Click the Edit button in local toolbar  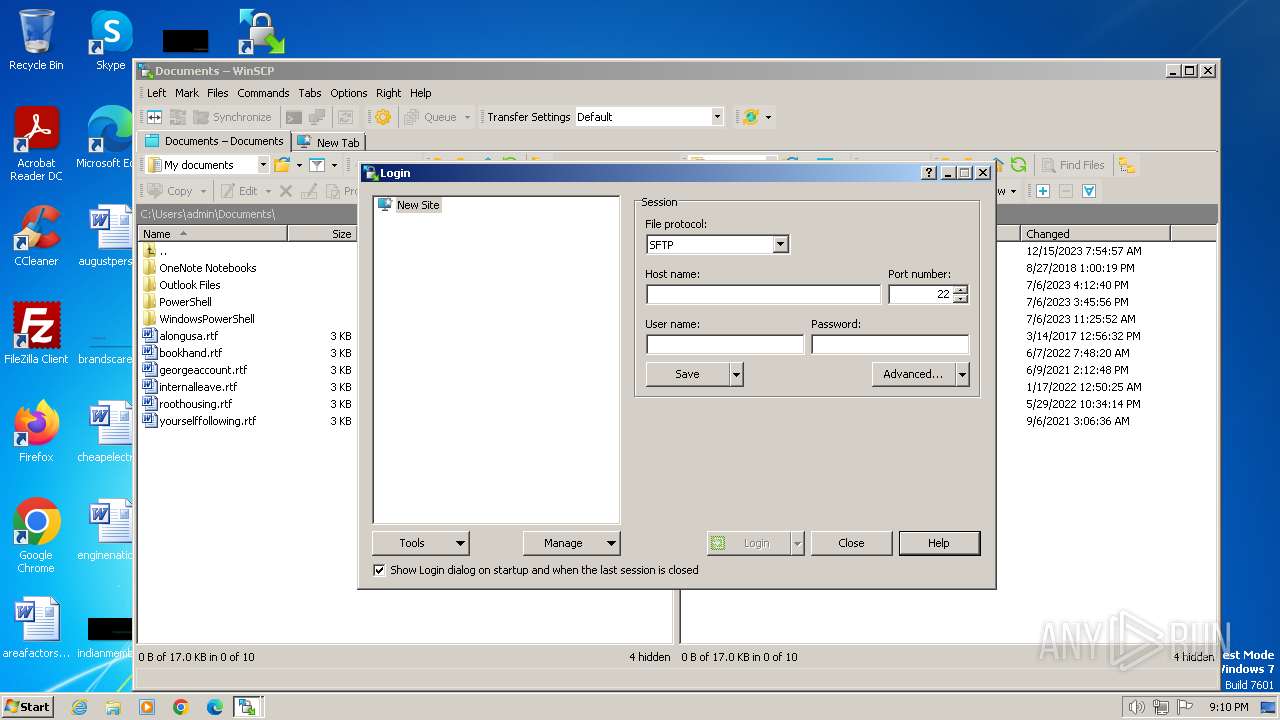coord(239,191)
